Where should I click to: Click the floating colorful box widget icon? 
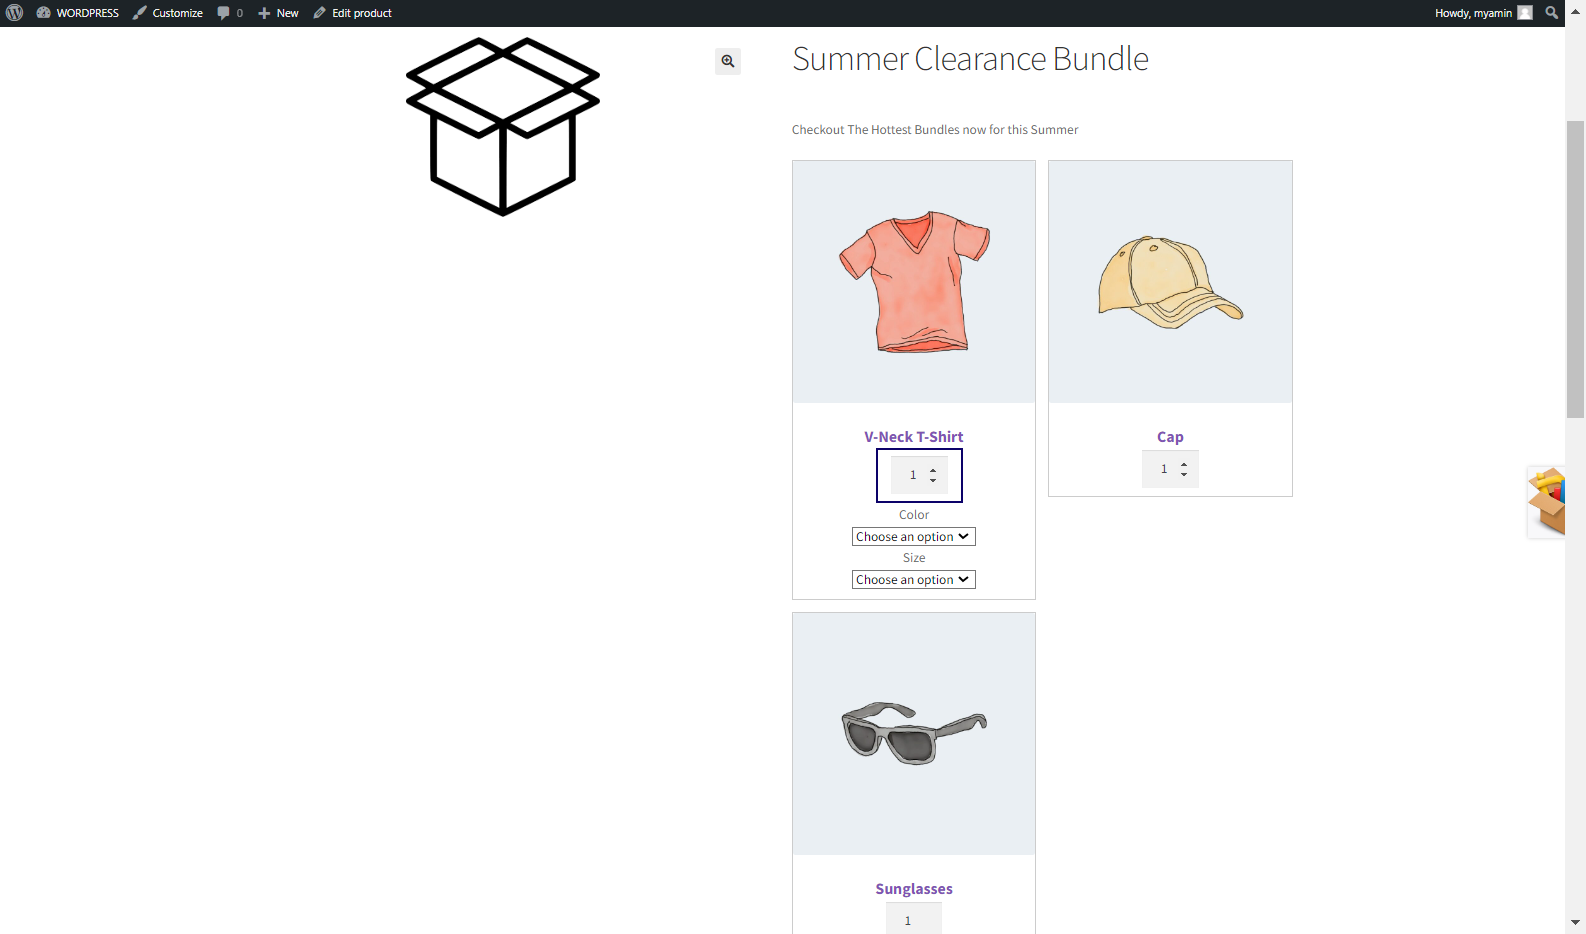click(x=1547, y=502)
